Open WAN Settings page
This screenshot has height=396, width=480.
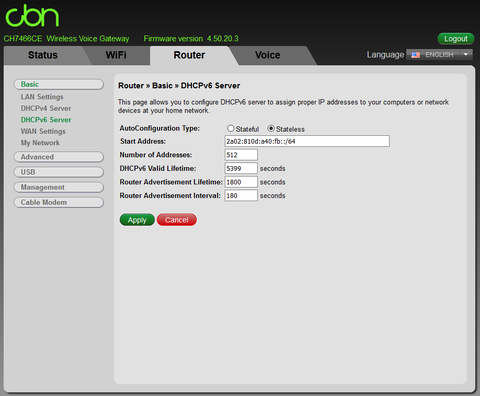[43, 131]
